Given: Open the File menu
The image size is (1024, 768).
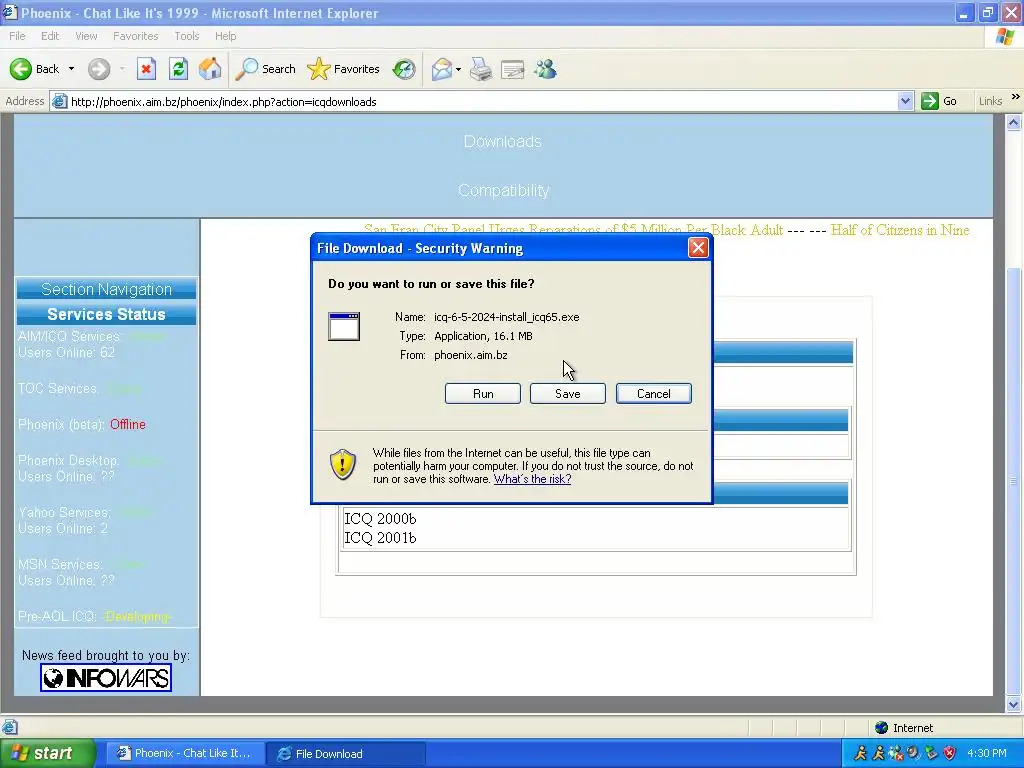Looking at the screenshot, I should 18,36.
